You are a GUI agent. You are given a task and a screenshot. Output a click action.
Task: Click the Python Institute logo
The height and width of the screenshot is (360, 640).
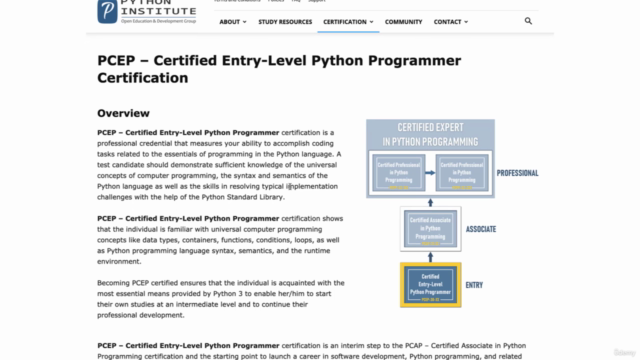(147, 12)
